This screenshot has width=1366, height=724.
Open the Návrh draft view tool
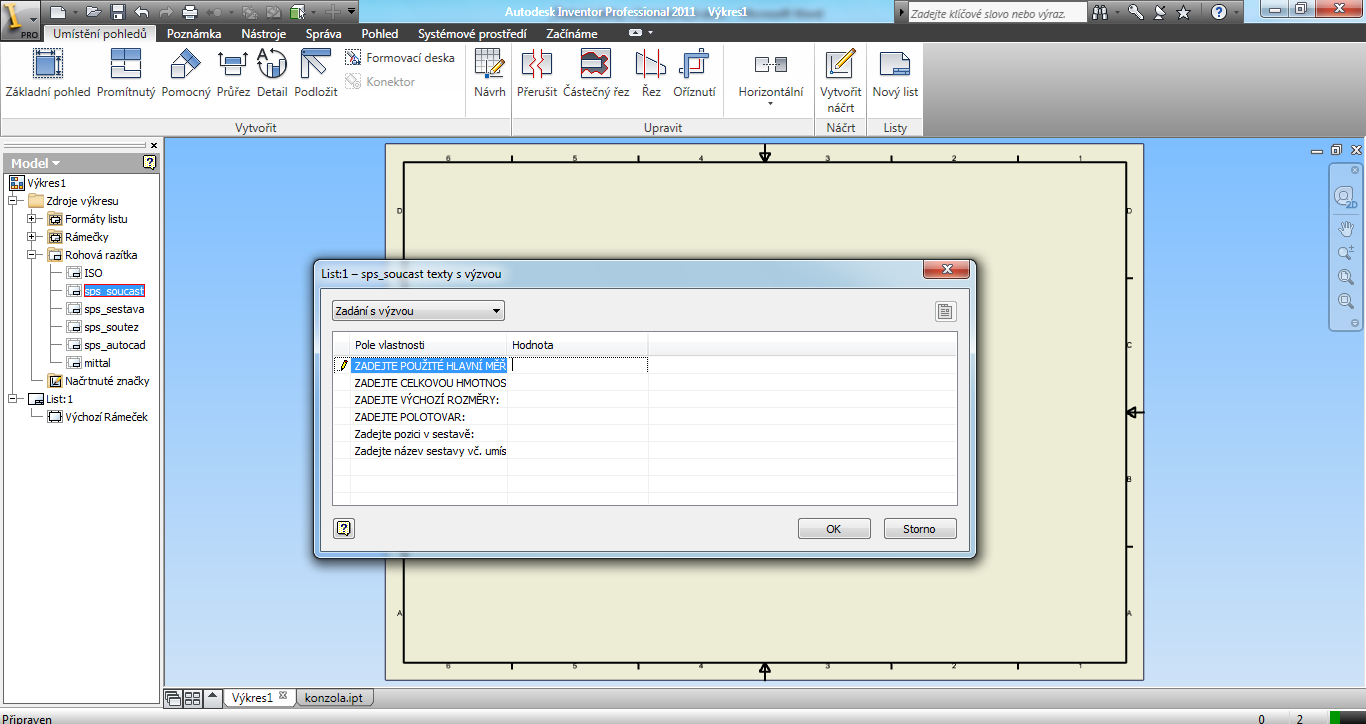coord(490,73)
